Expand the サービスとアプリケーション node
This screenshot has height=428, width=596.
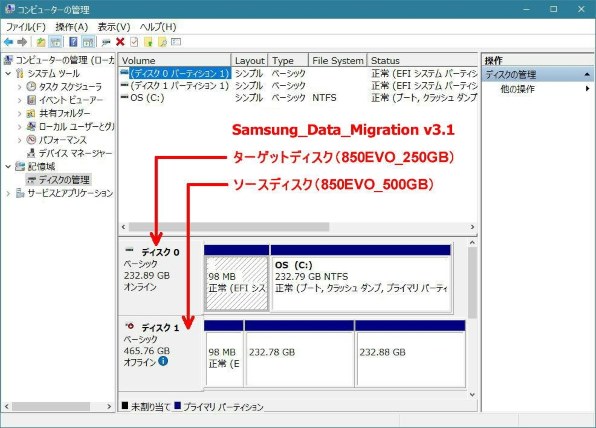click(x=8, y=193)
